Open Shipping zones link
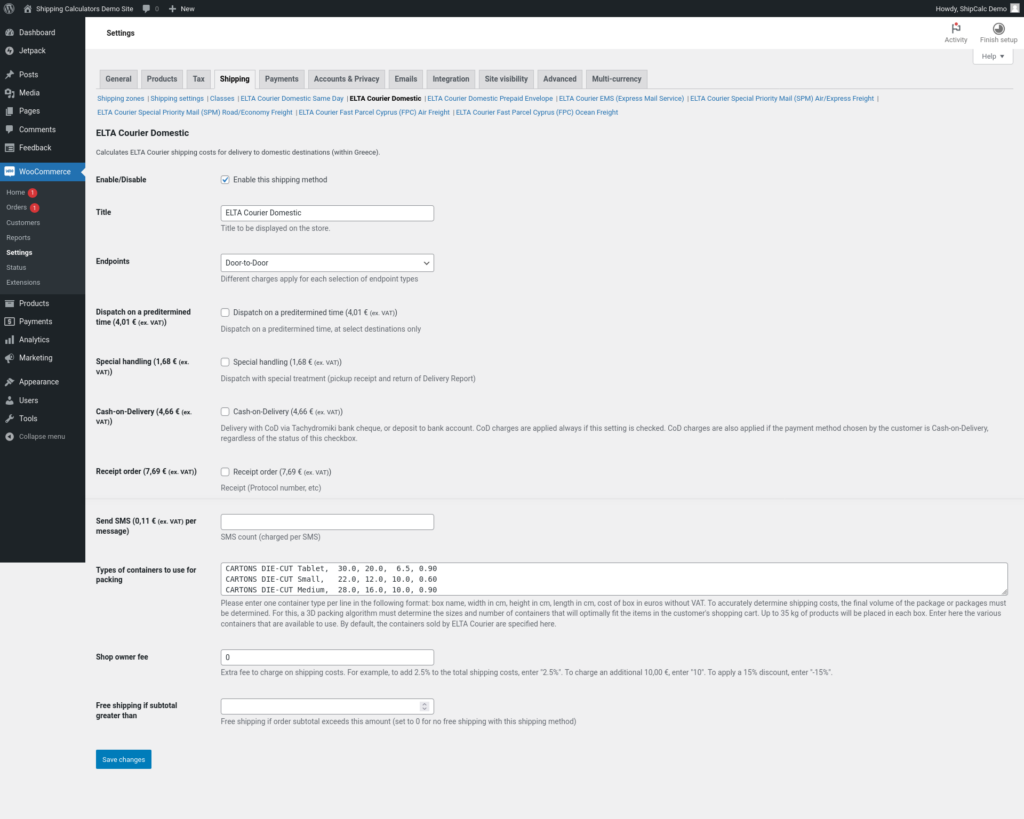The image size is (1024, 819). pos(121,99)
